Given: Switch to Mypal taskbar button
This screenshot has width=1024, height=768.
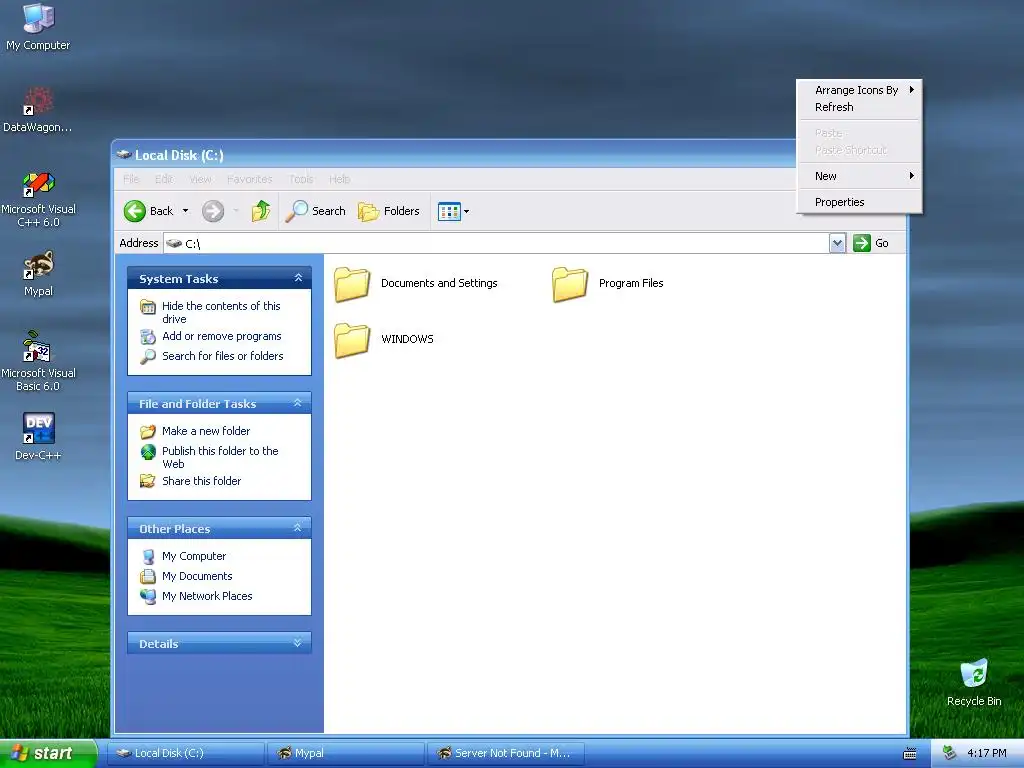Looking at the screenshot, I should pos(345,754).
